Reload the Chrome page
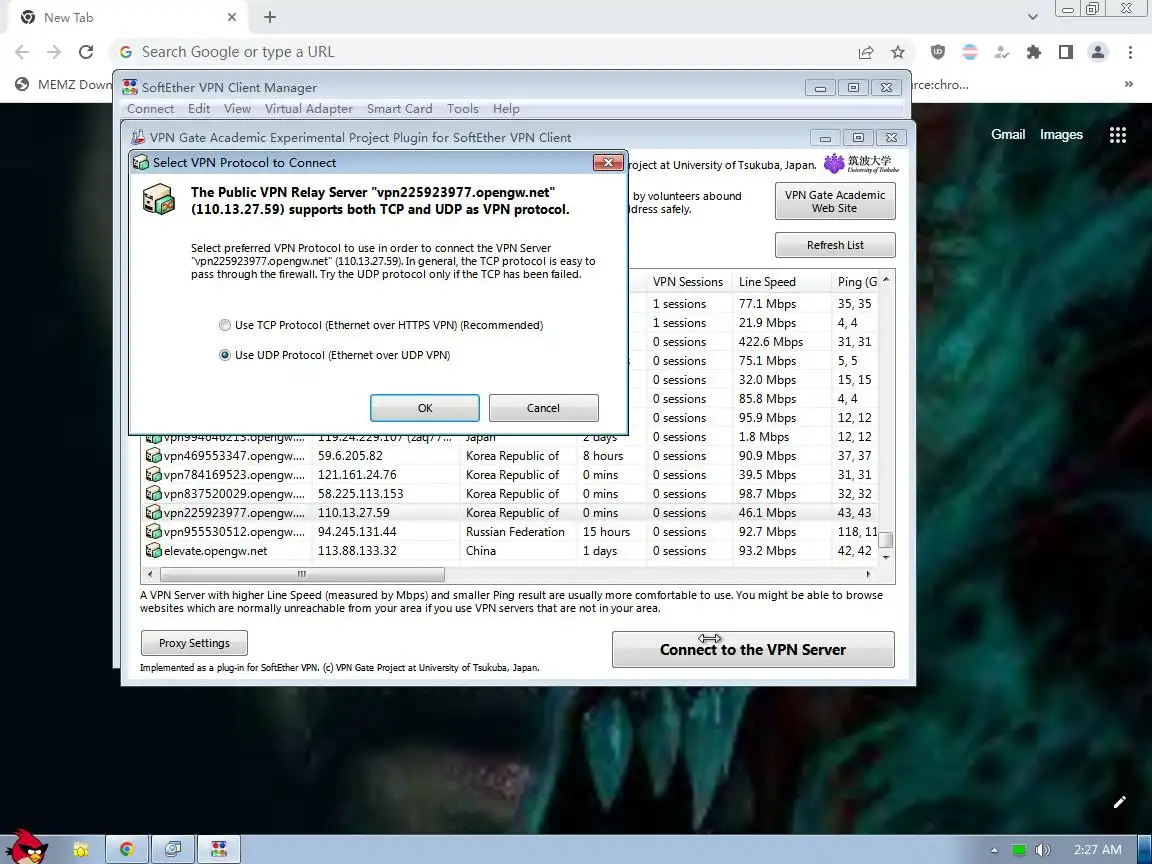Screen dimensions: 1152x864 click(86, 52)
